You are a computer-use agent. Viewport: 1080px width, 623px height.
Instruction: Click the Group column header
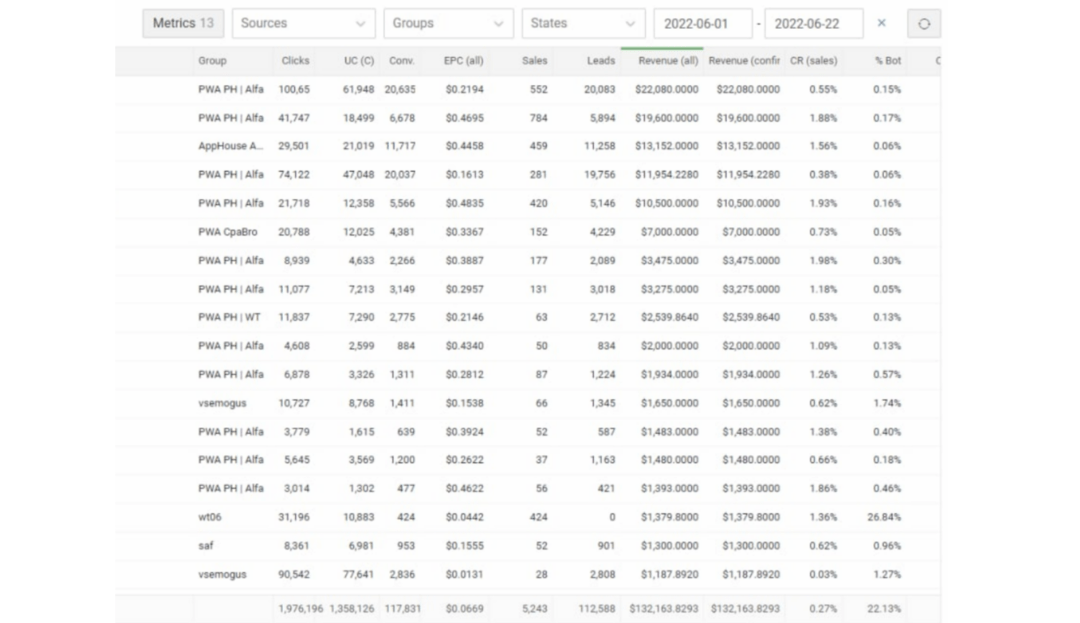212,61
